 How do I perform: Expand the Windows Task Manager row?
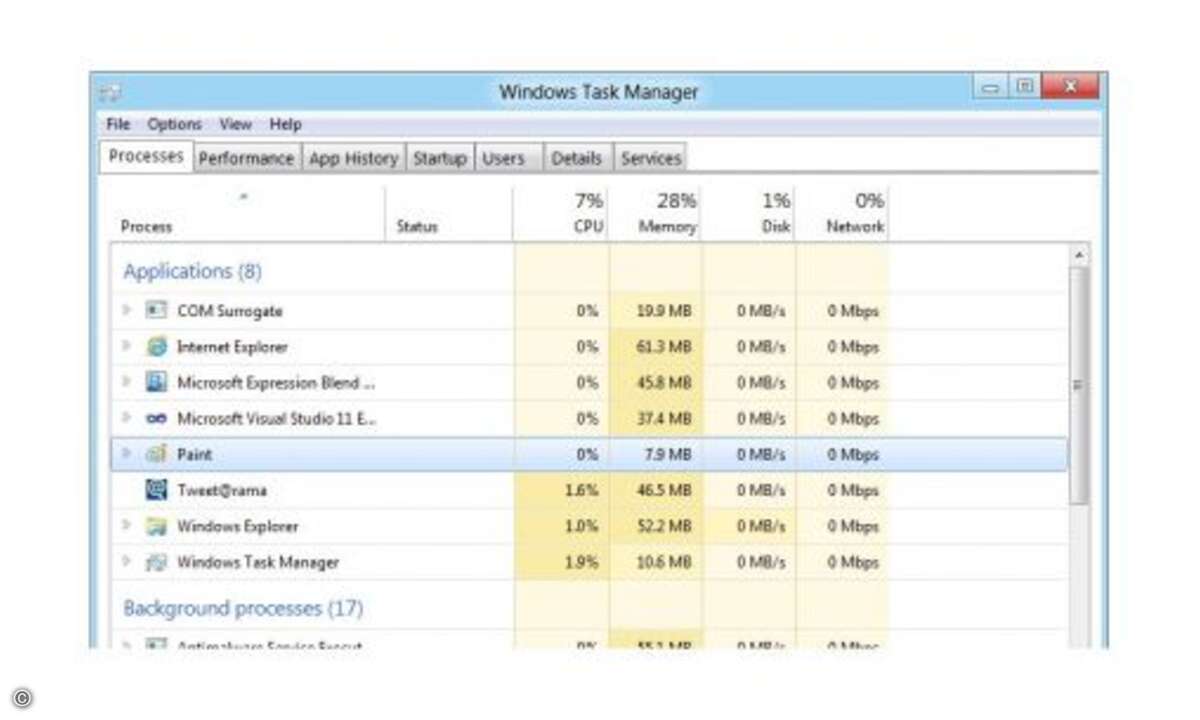(x=126, y=562)
